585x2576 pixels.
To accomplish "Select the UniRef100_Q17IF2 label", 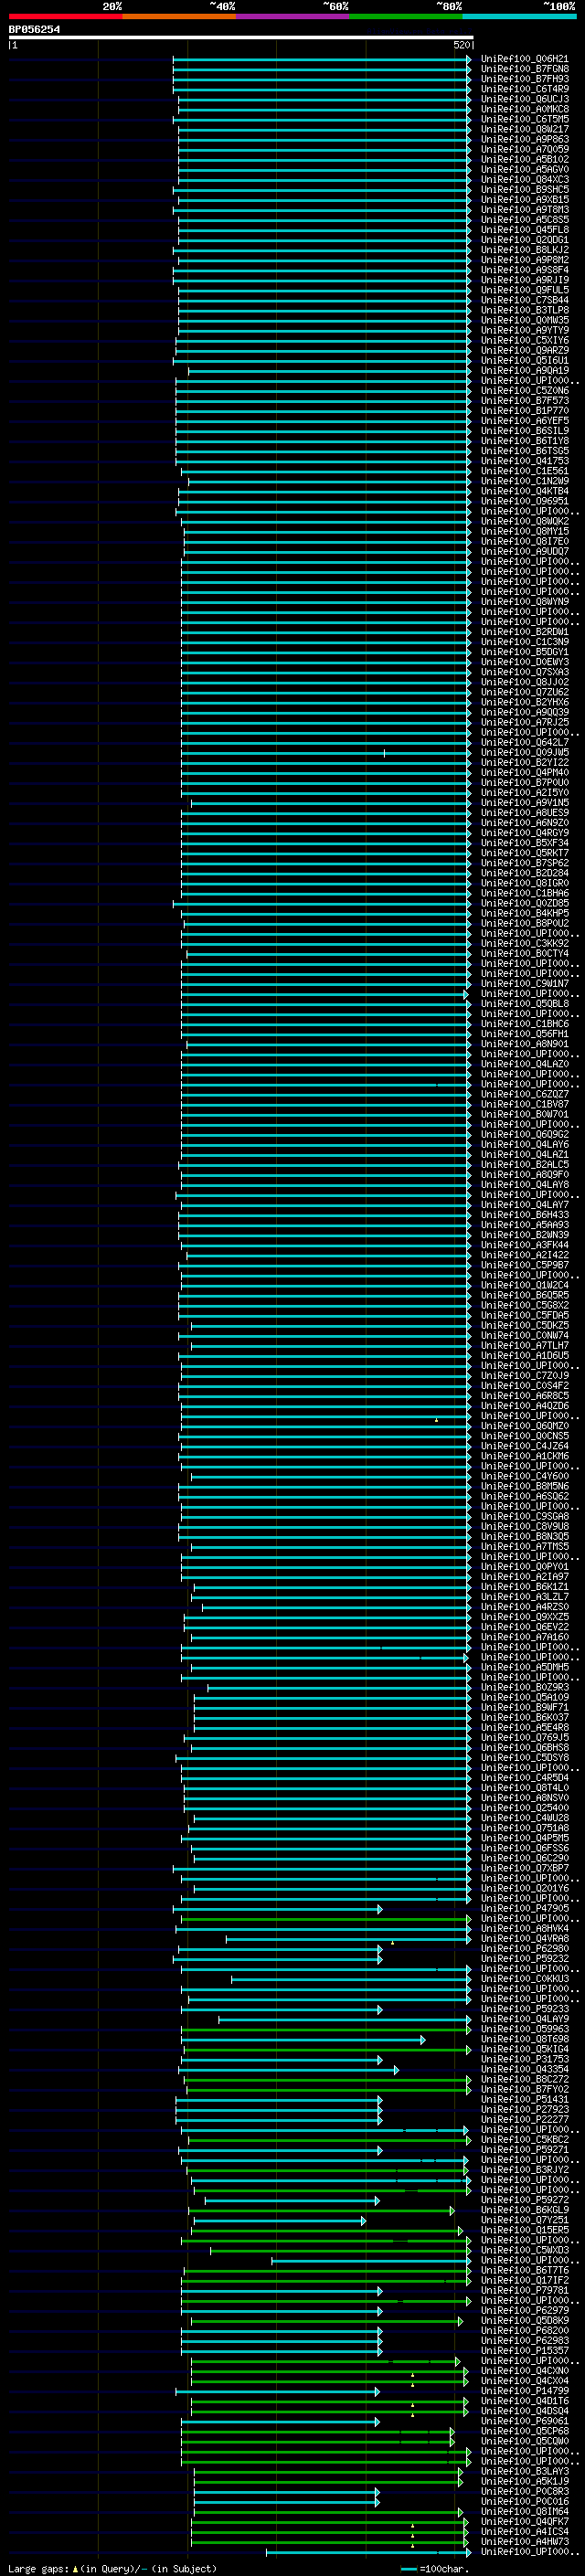I will click(525, 2280).
